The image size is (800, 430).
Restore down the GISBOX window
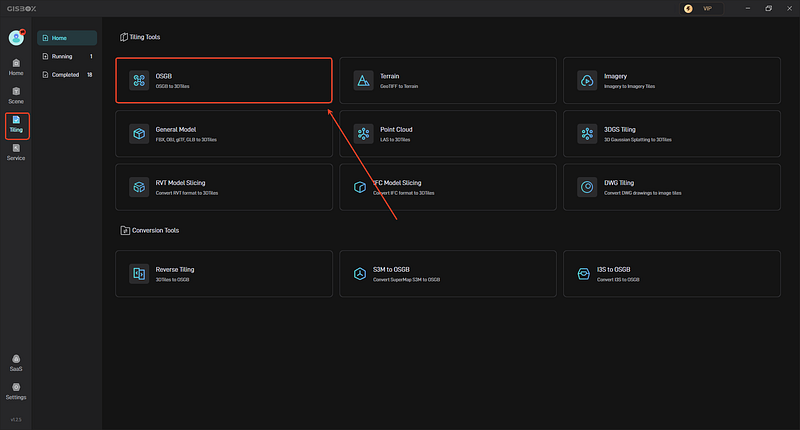click(768, 9)
